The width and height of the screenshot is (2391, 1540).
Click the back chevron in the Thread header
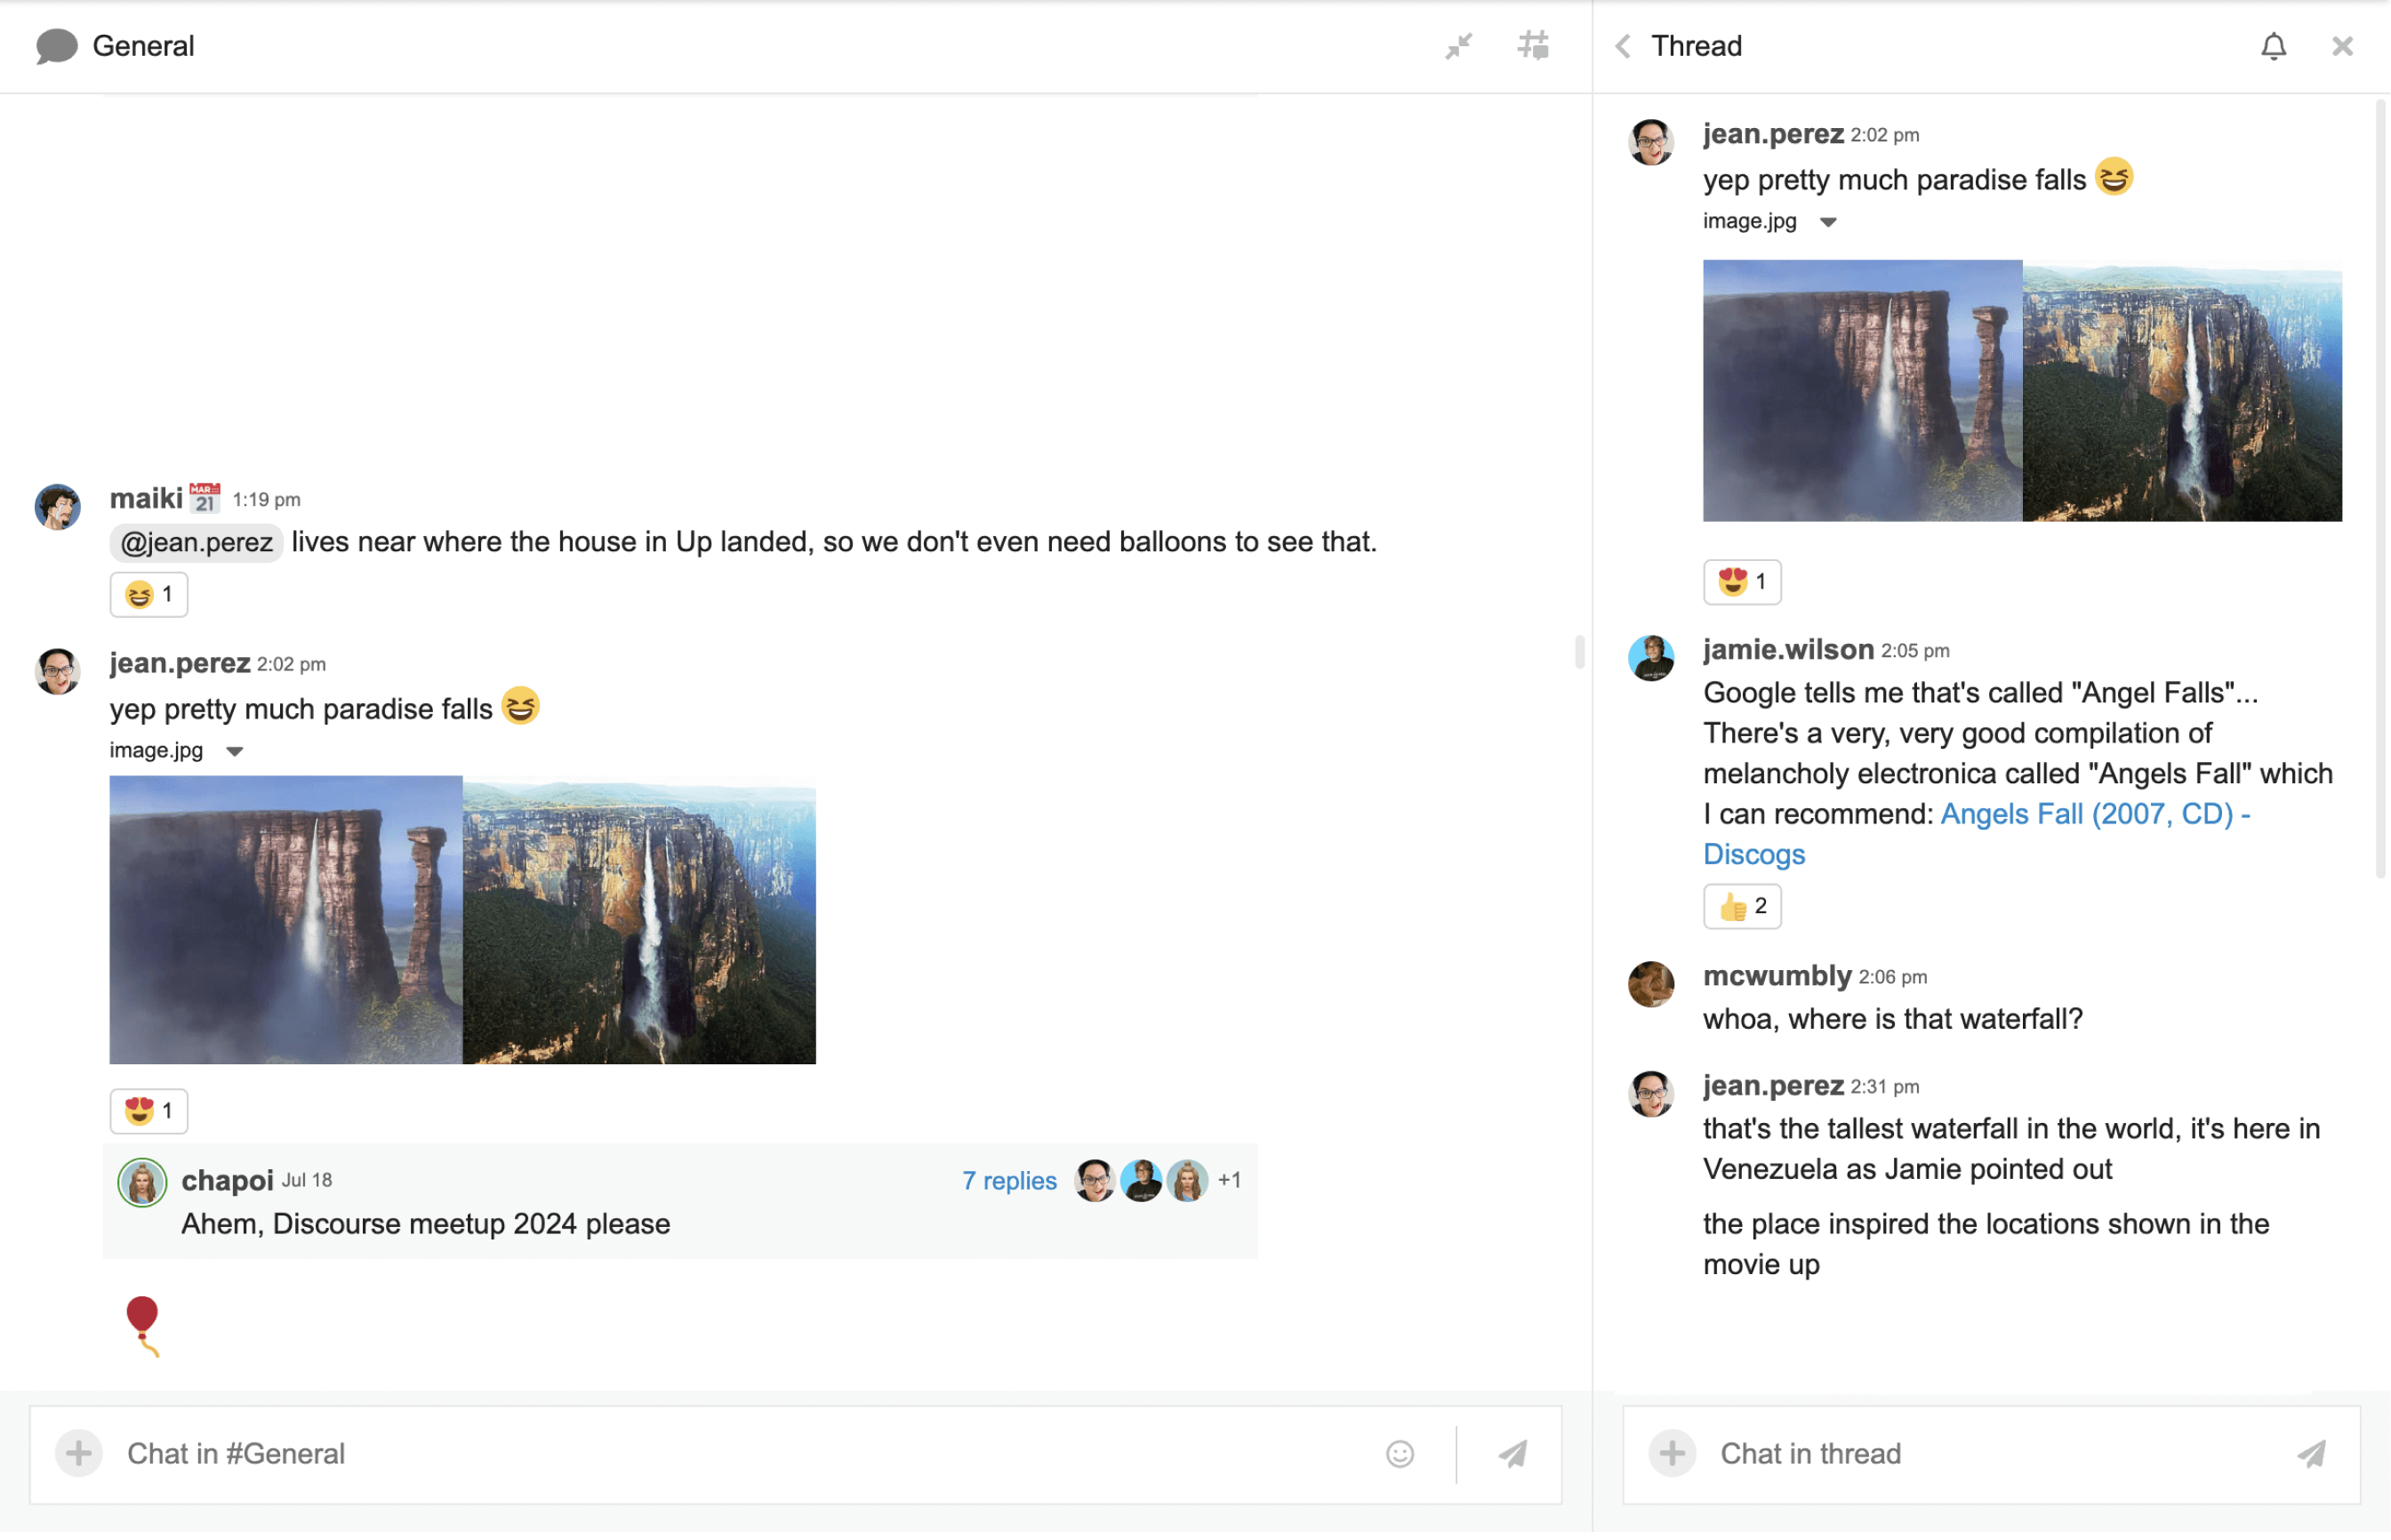(x=1623, y=46)
